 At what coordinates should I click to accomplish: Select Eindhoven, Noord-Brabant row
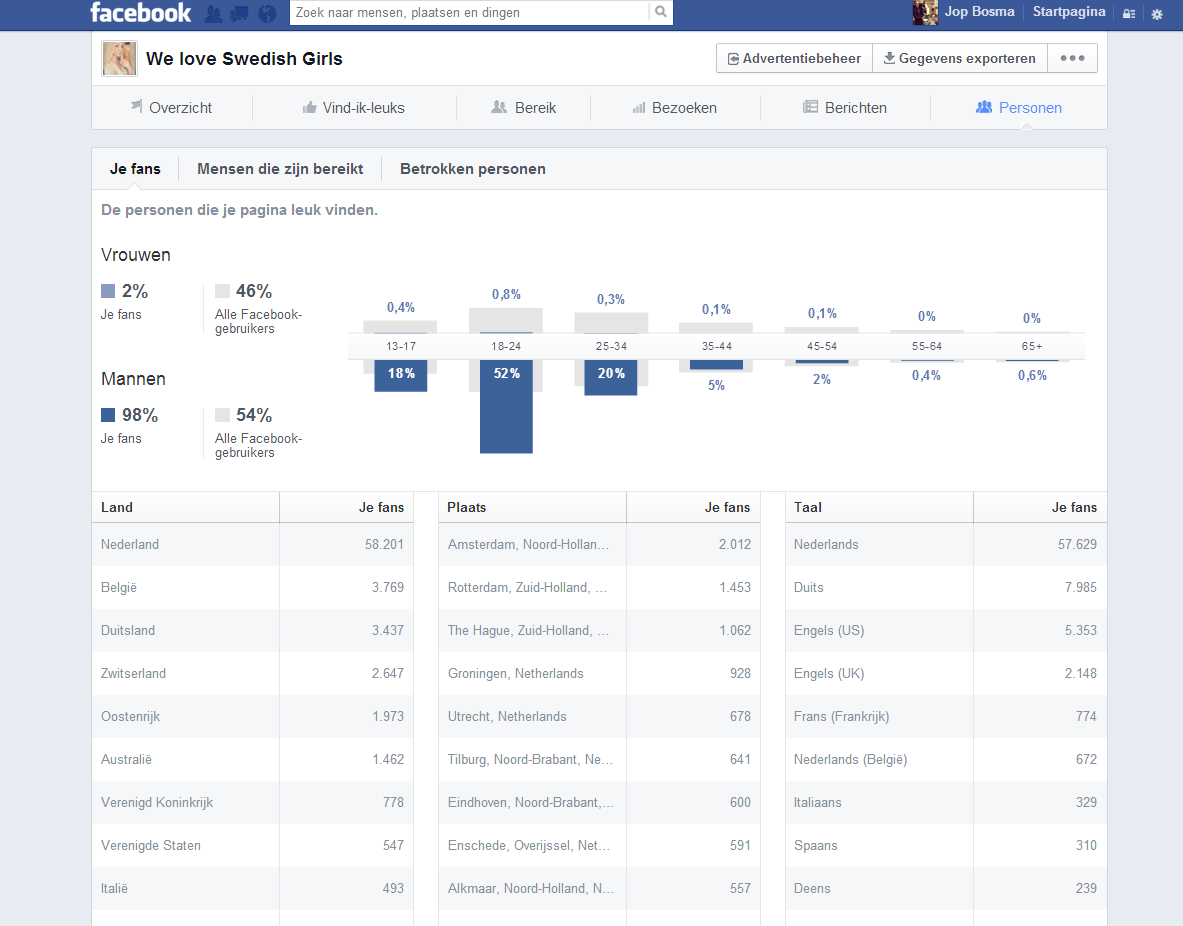pos(599,802)
